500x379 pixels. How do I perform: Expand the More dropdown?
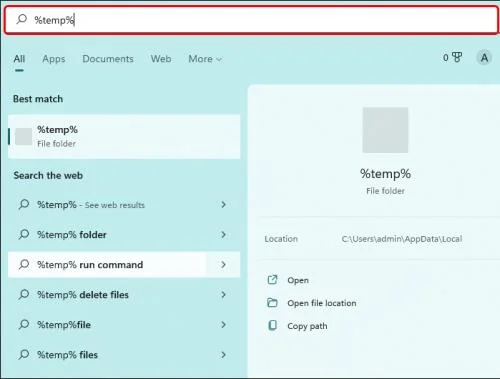(205, 59)
